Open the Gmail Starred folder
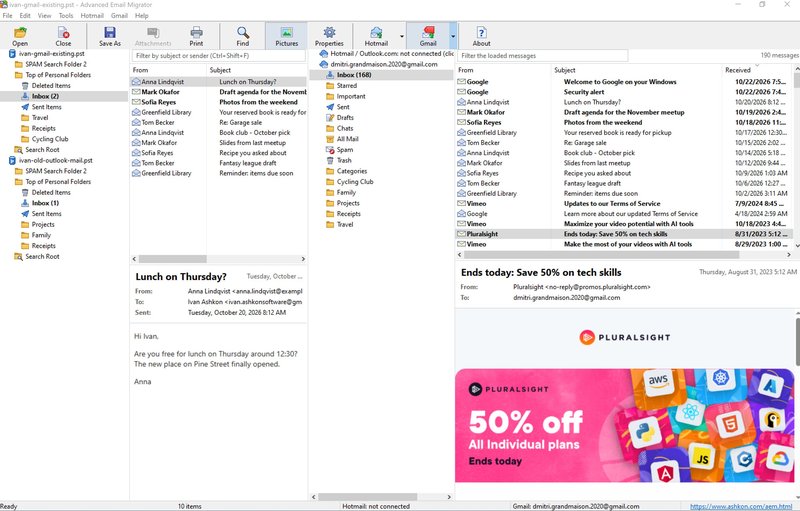 click(347, 86)
